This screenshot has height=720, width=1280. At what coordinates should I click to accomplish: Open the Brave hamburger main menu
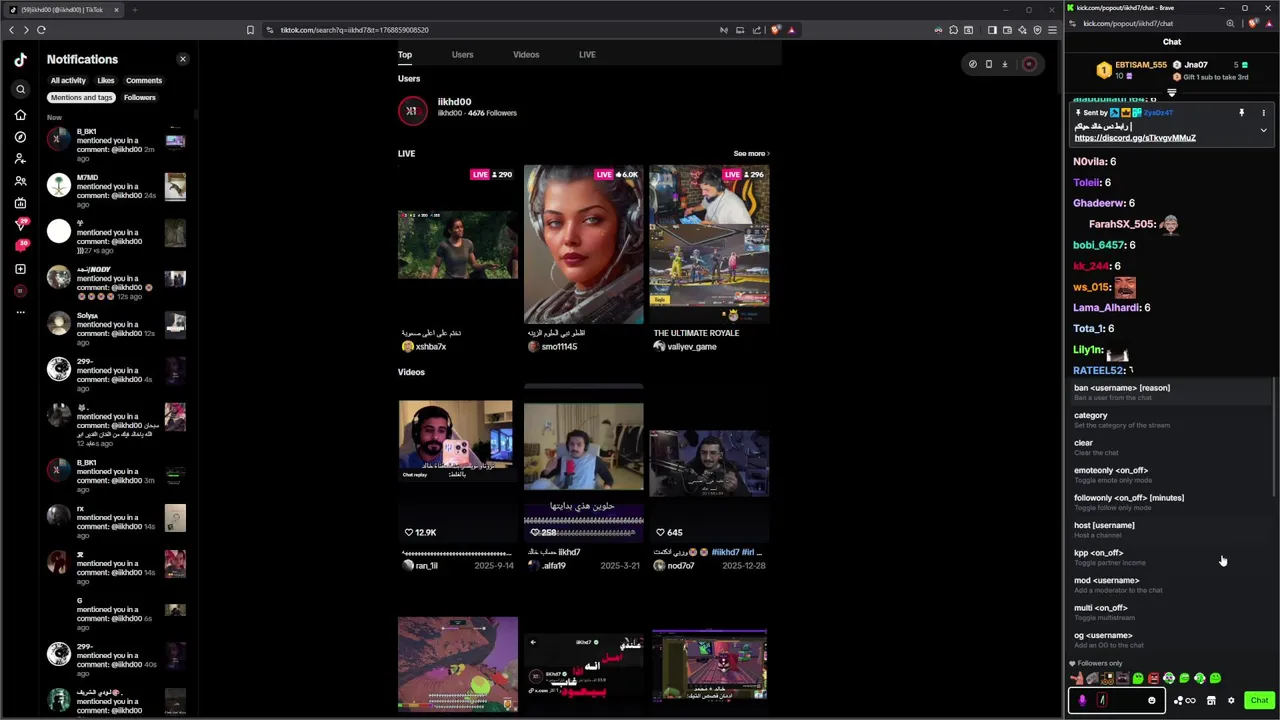[x=1052, y=30]
